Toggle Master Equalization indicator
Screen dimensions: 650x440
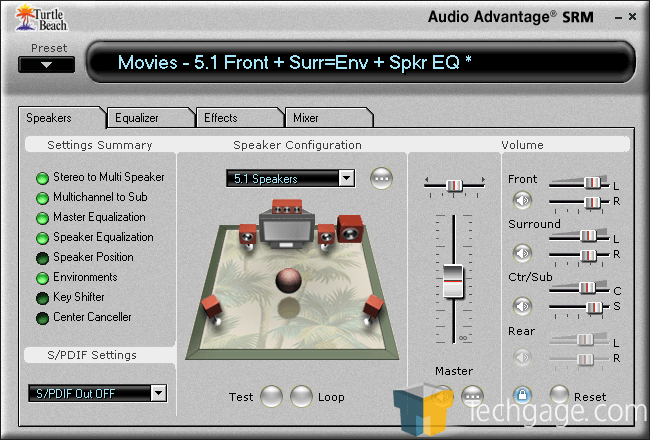pyautogui.click(x=42, y=218)
